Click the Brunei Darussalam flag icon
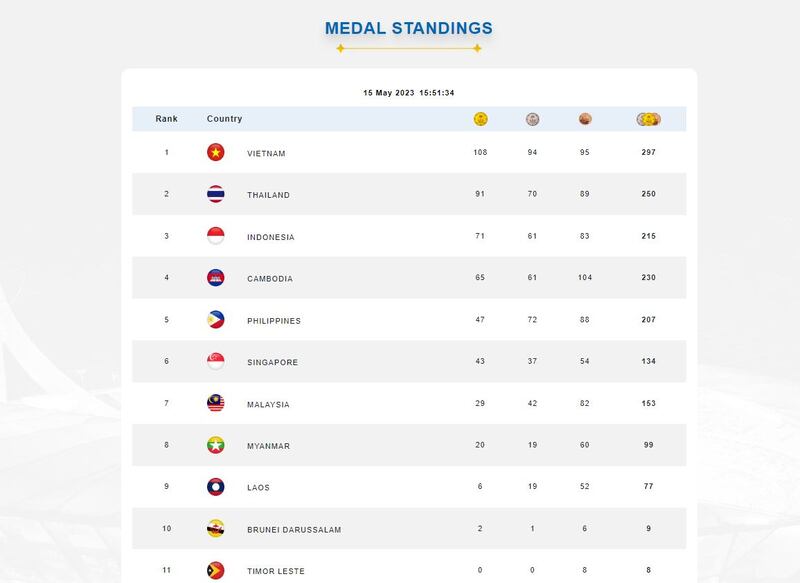Image resolution: width=800 pixels, height=583 pixels. click(215, 528)
